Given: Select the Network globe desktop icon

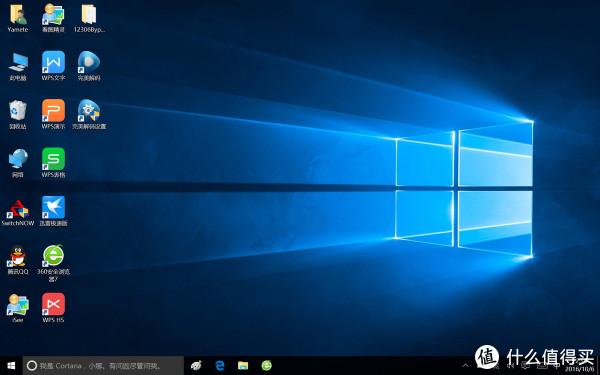Looking at the screenshot, I should point(18,163).
